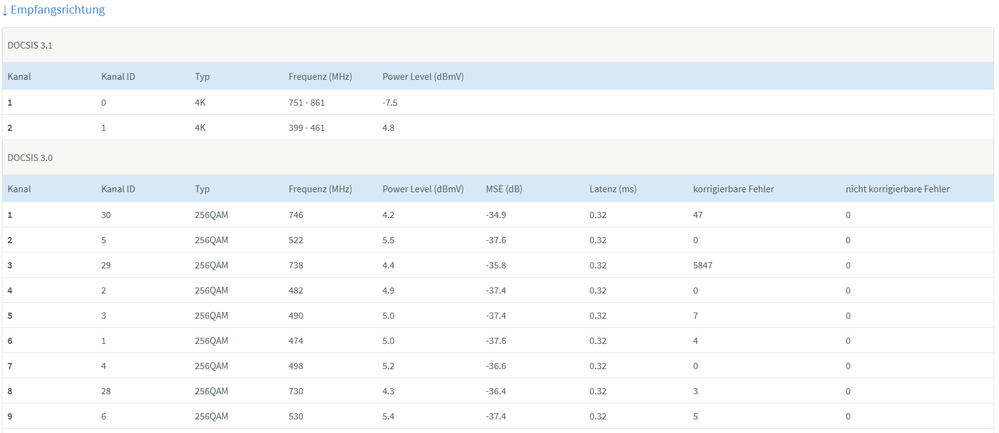999x433 pixels.
Task: Select Kanal ID 29 cell
Action: click(106, 266)
